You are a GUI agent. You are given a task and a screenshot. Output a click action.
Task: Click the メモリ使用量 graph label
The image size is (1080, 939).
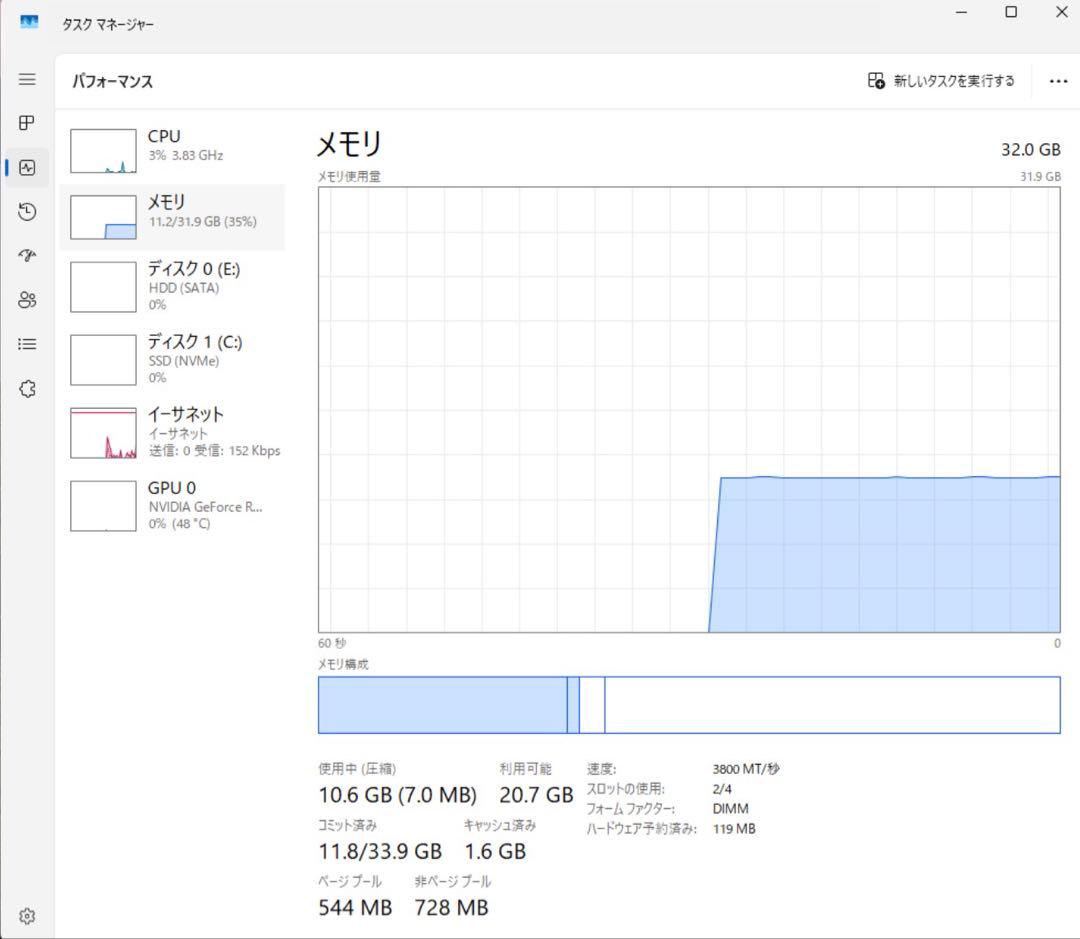point(349,176)
